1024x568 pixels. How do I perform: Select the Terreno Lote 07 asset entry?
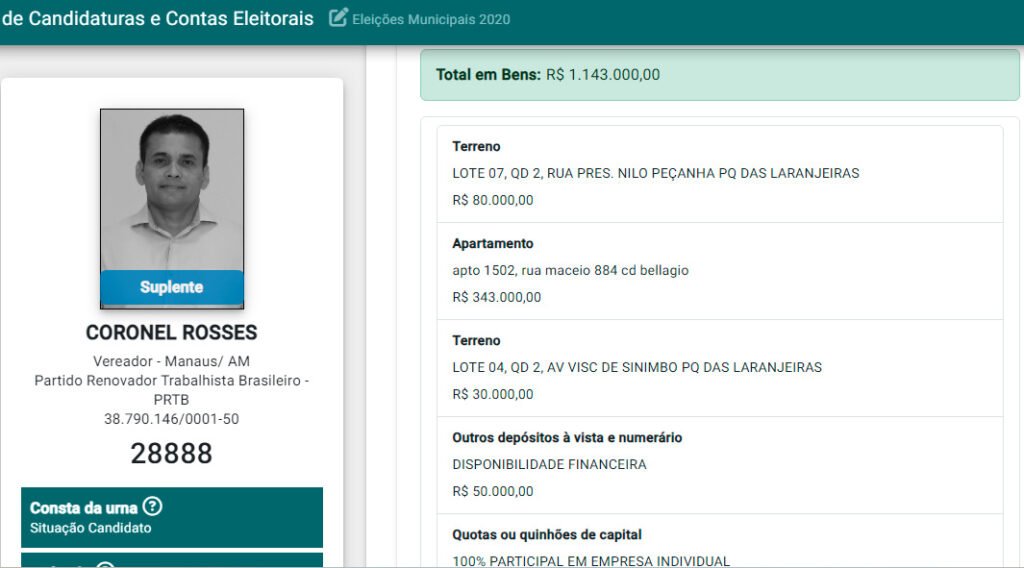pos(719,173)
